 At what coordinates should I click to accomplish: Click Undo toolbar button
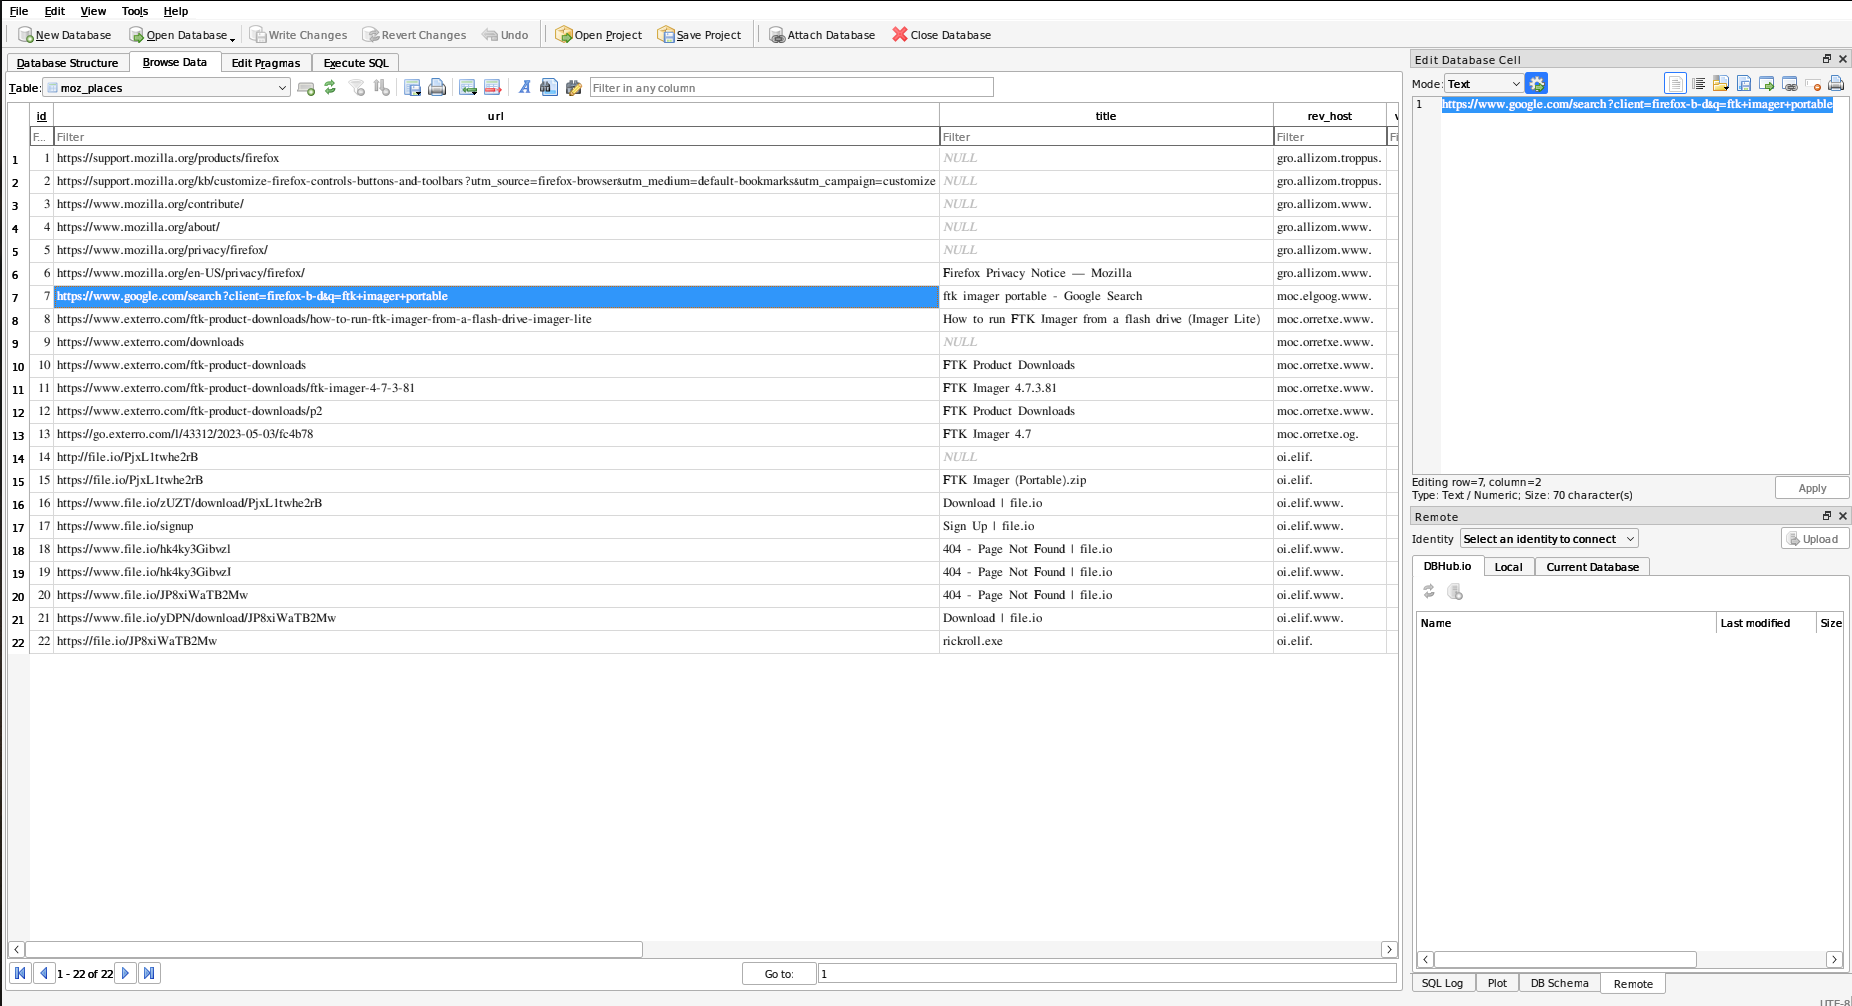[505, 35]
